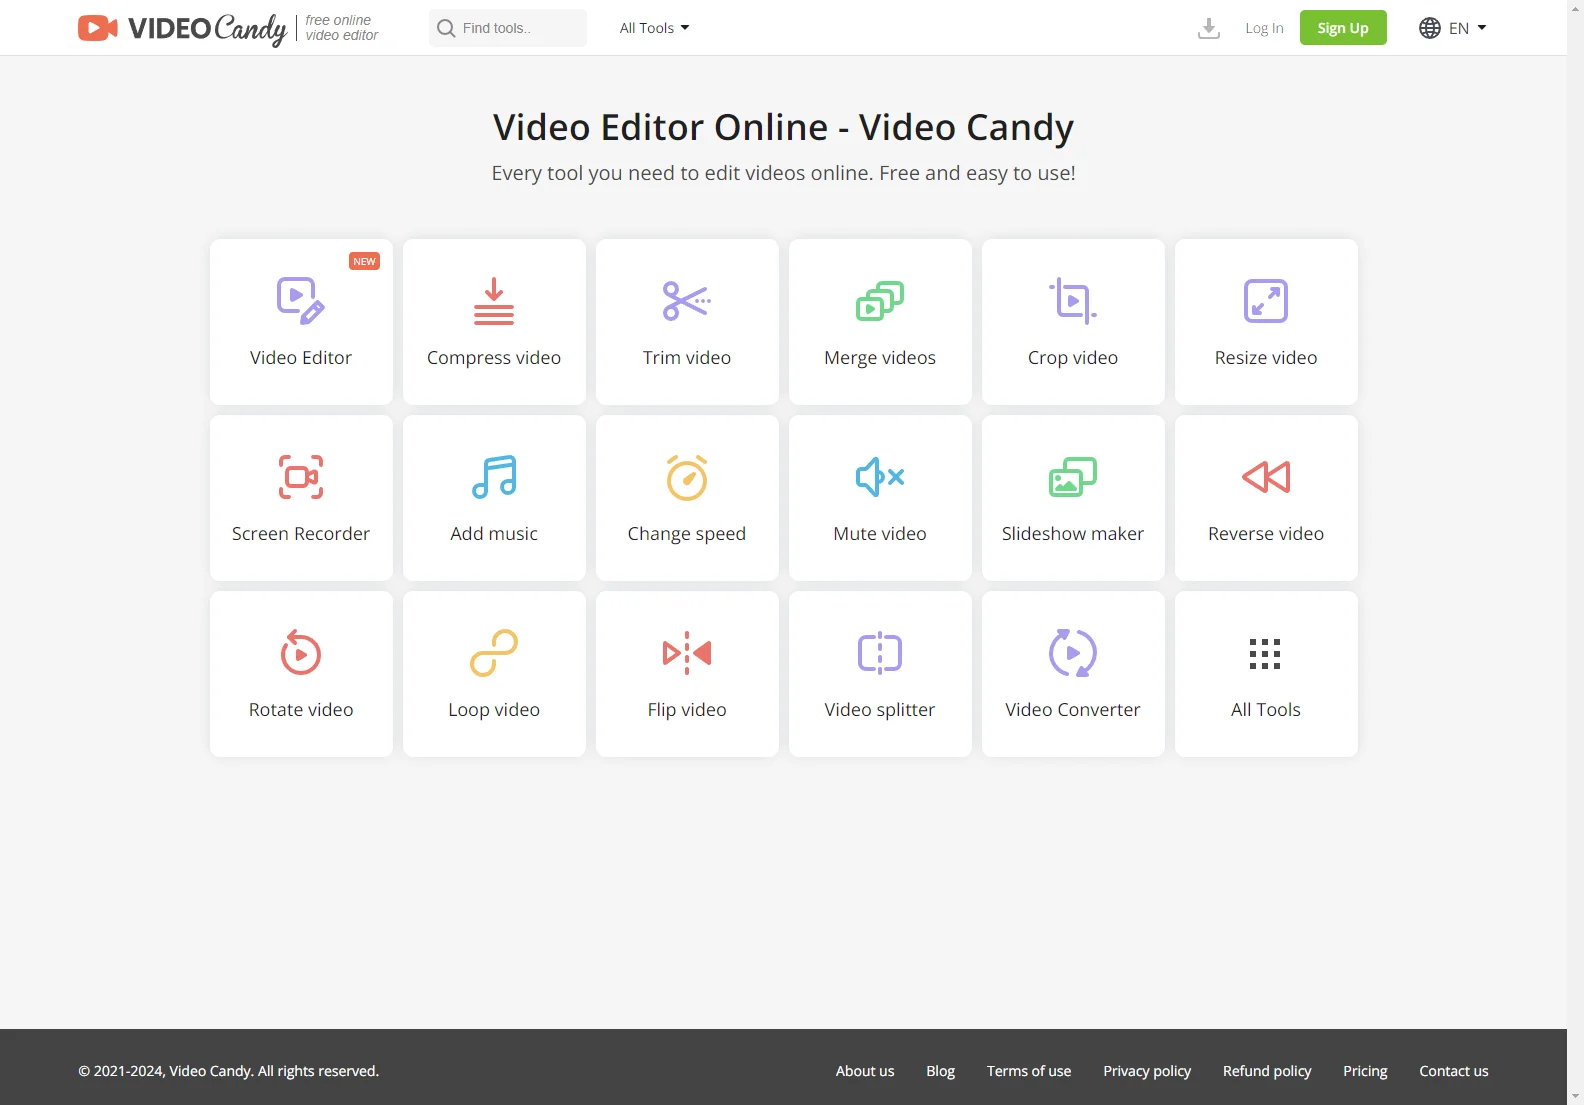
Task: Open the Contact us link
Action: [x=1454, y=1071]
